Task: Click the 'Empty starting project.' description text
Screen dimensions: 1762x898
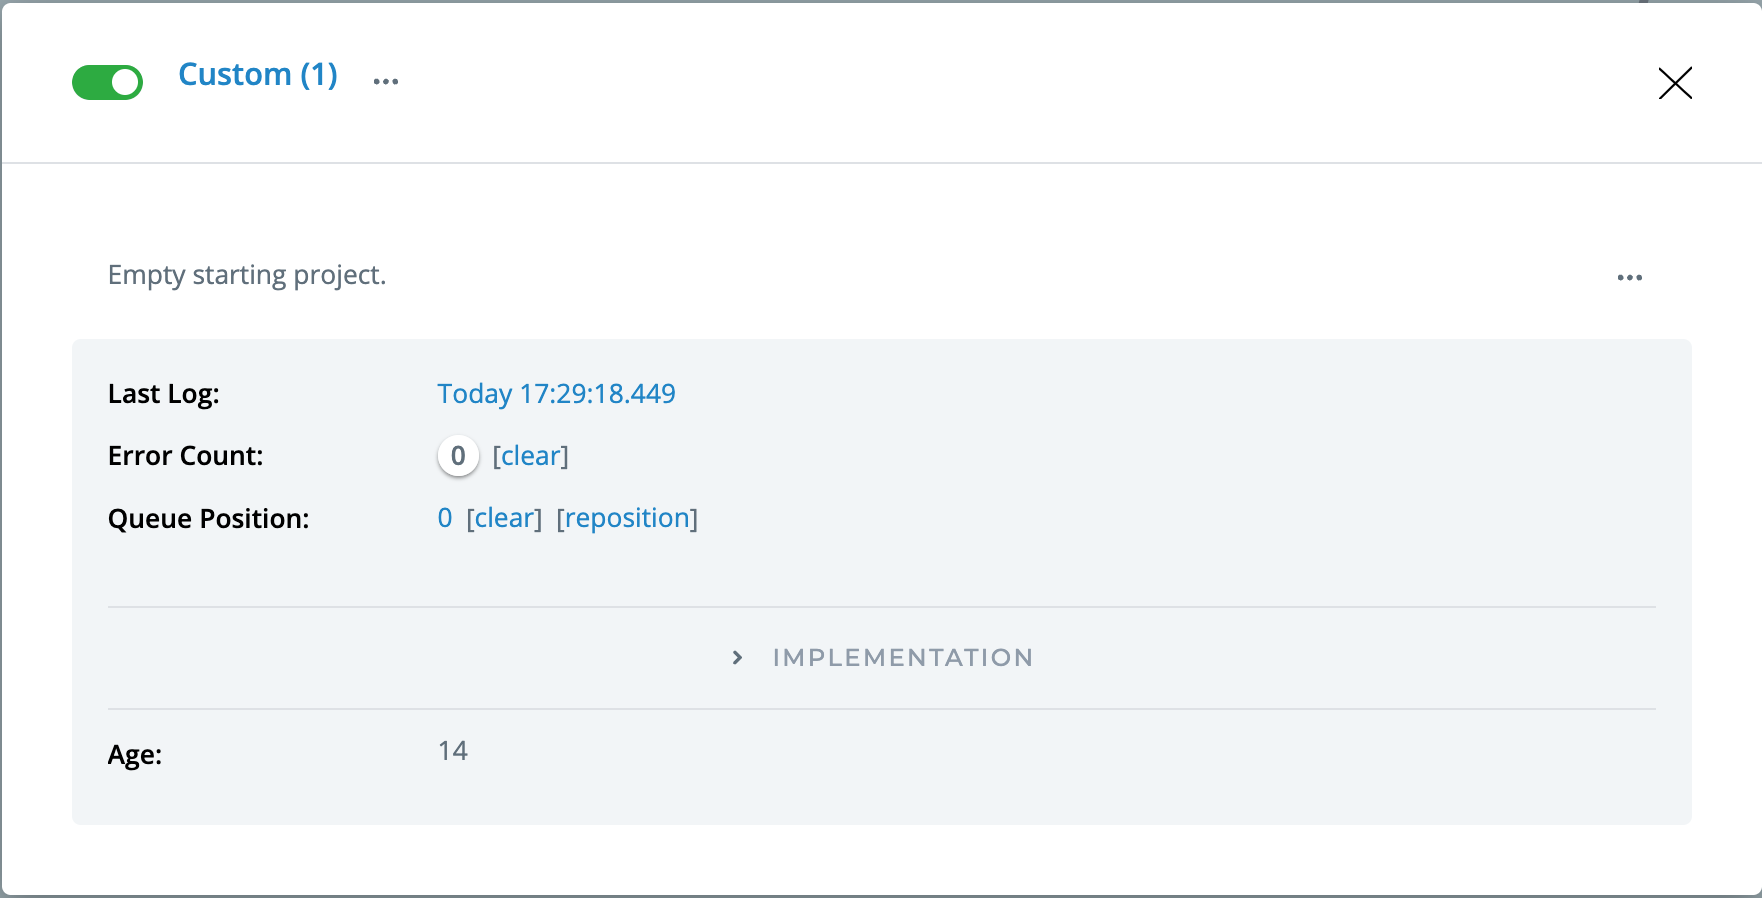Action: [x=246, y=275]
